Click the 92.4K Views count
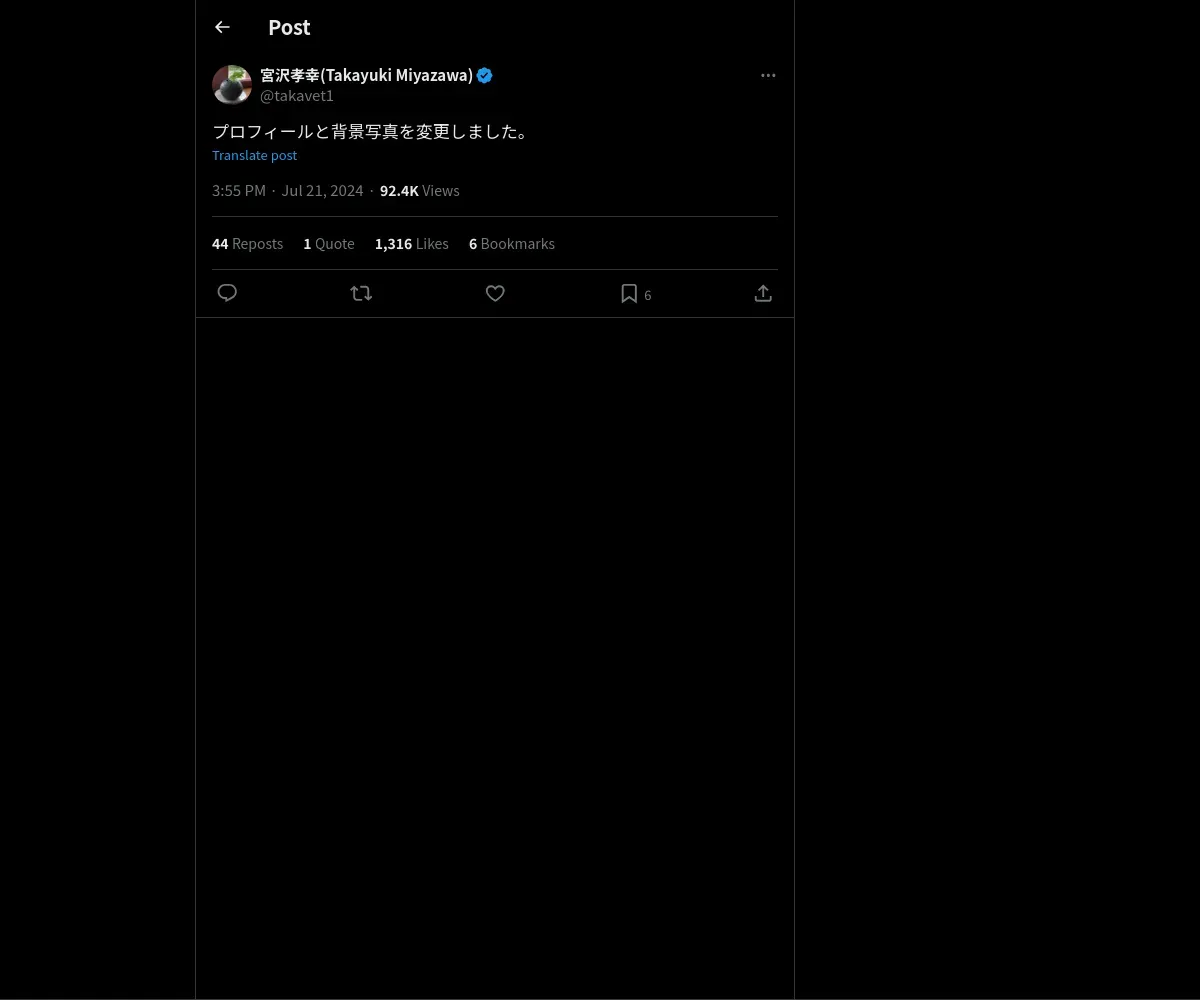The image size is (1200, 1000). point(419,191)
